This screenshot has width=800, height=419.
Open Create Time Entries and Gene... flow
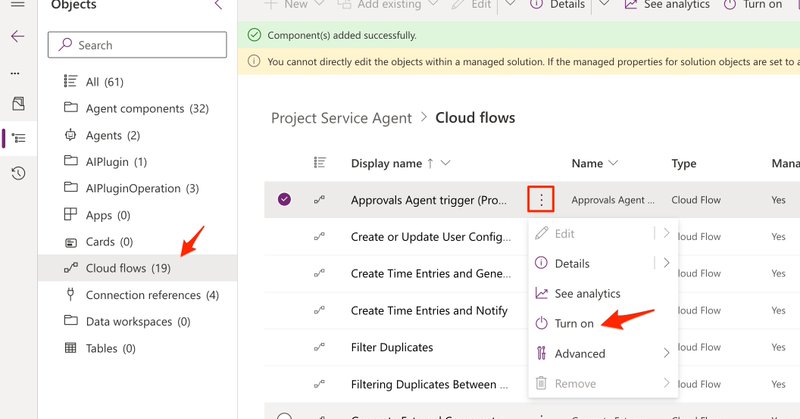[431, 274]
